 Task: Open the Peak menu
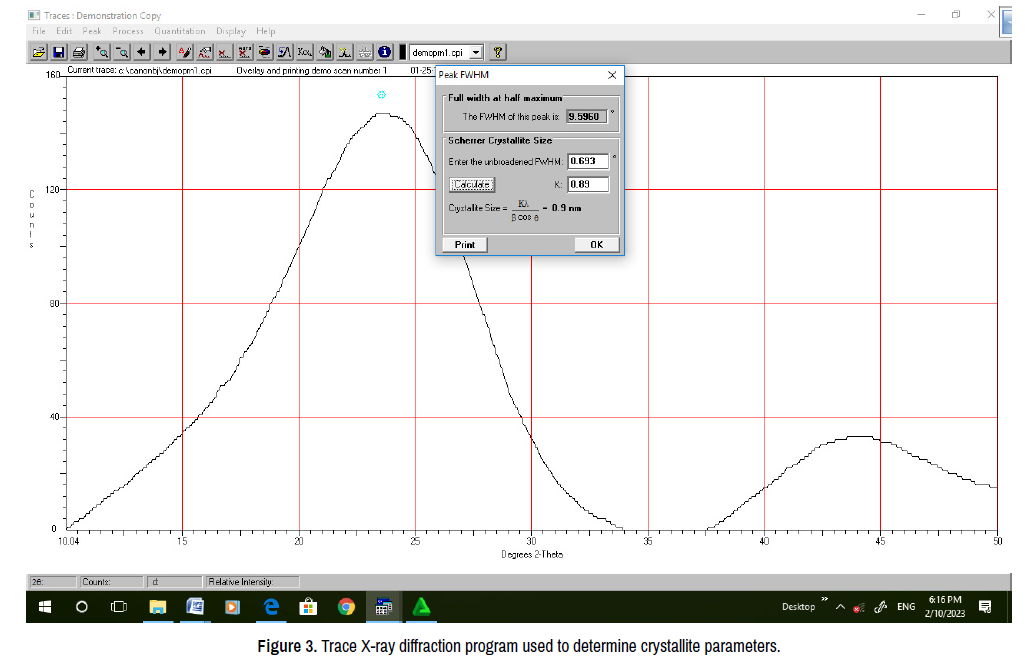tap(92, 32)
